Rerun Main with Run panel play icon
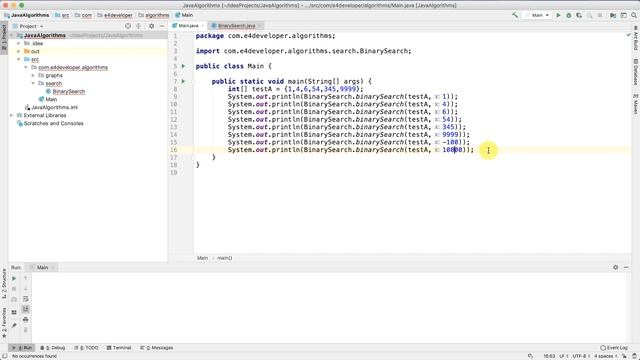 14,278
